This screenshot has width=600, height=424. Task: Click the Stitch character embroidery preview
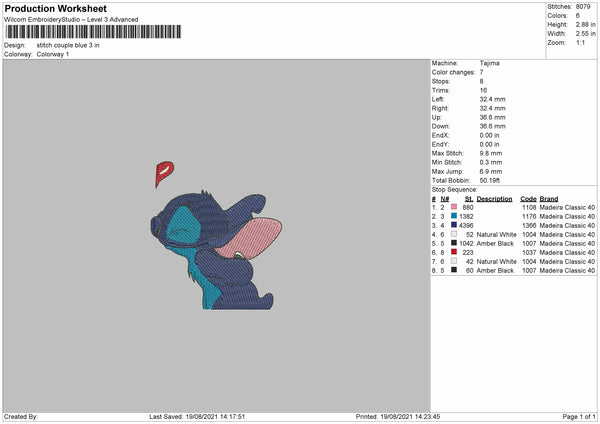pyautogui.click(x=216, y=250)
